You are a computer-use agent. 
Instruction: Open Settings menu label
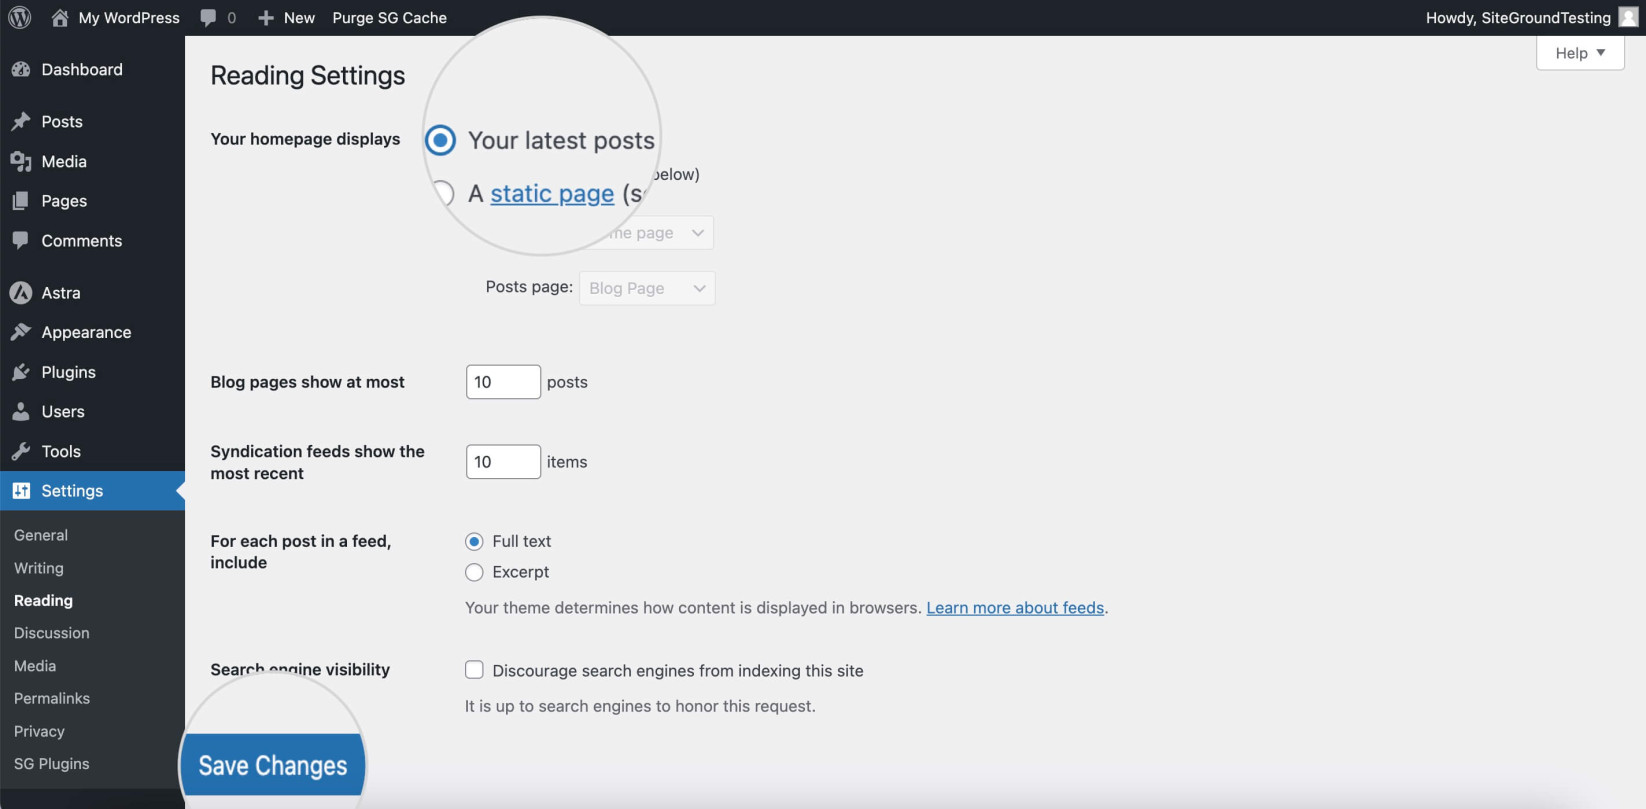click(72, 491)
